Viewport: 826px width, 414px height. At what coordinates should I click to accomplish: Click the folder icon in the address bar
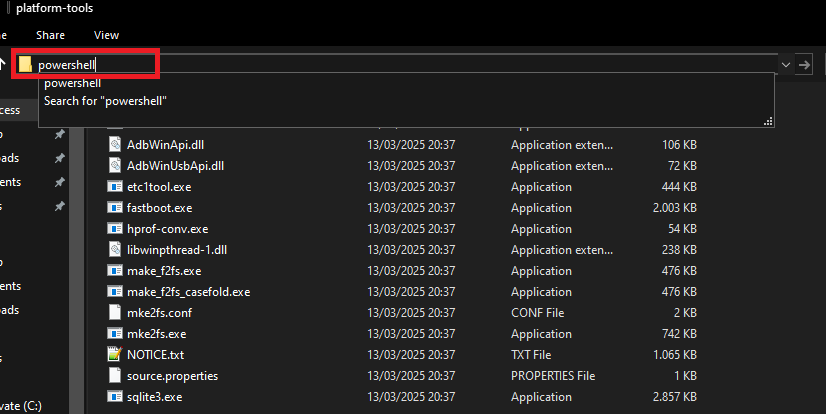25,65
